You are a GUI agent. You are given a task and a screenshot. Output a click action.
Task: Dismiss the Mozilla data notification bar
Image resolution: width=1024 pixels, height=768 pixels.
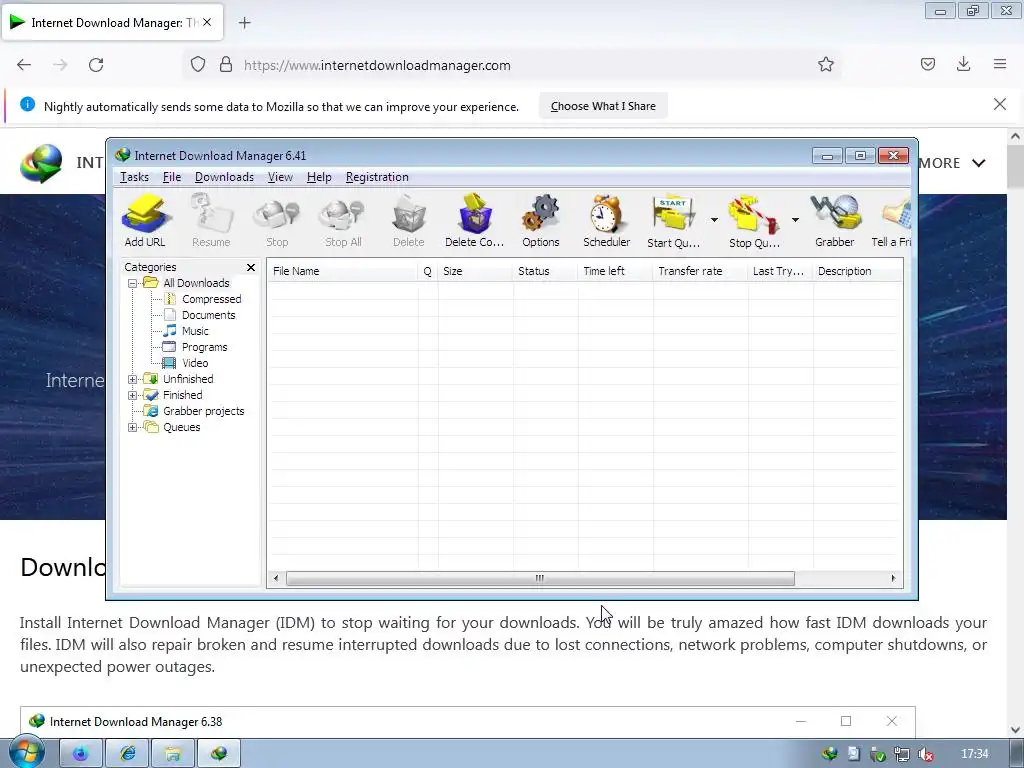[x=1000, y=104]
